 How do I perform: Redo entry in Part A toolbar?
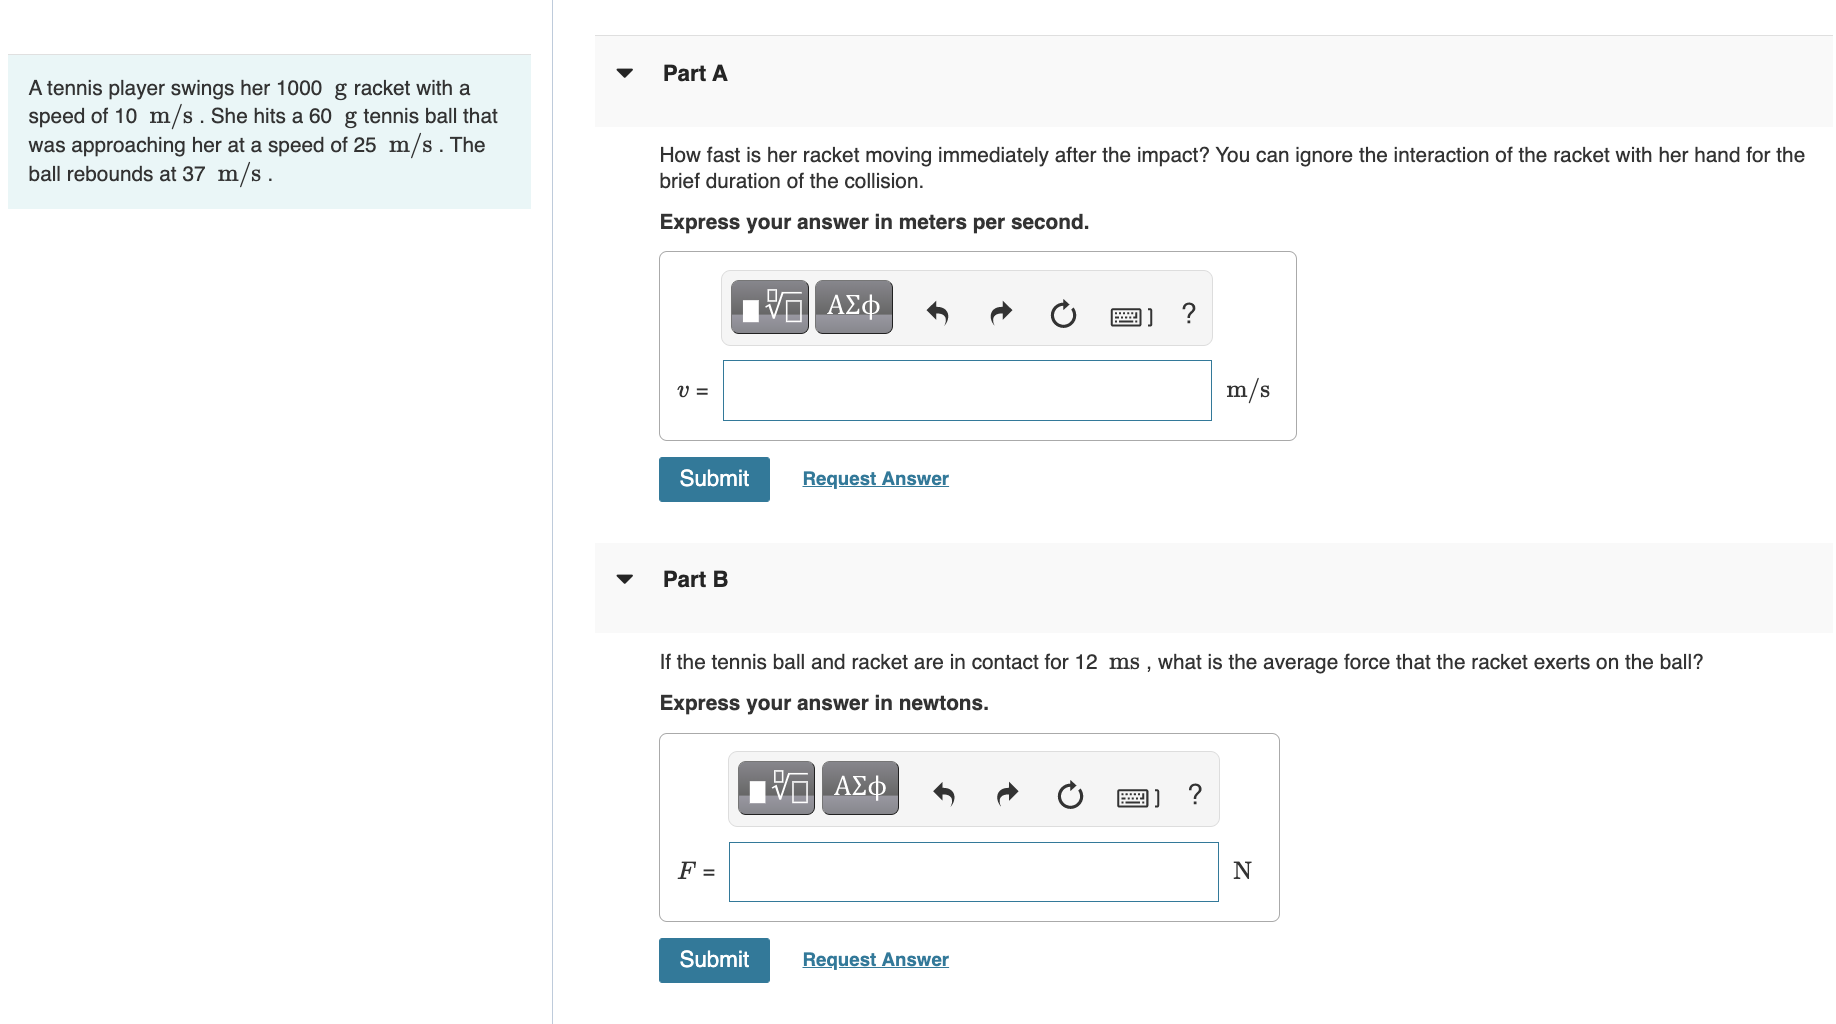pyautogui.click(x=1001, y=314)
